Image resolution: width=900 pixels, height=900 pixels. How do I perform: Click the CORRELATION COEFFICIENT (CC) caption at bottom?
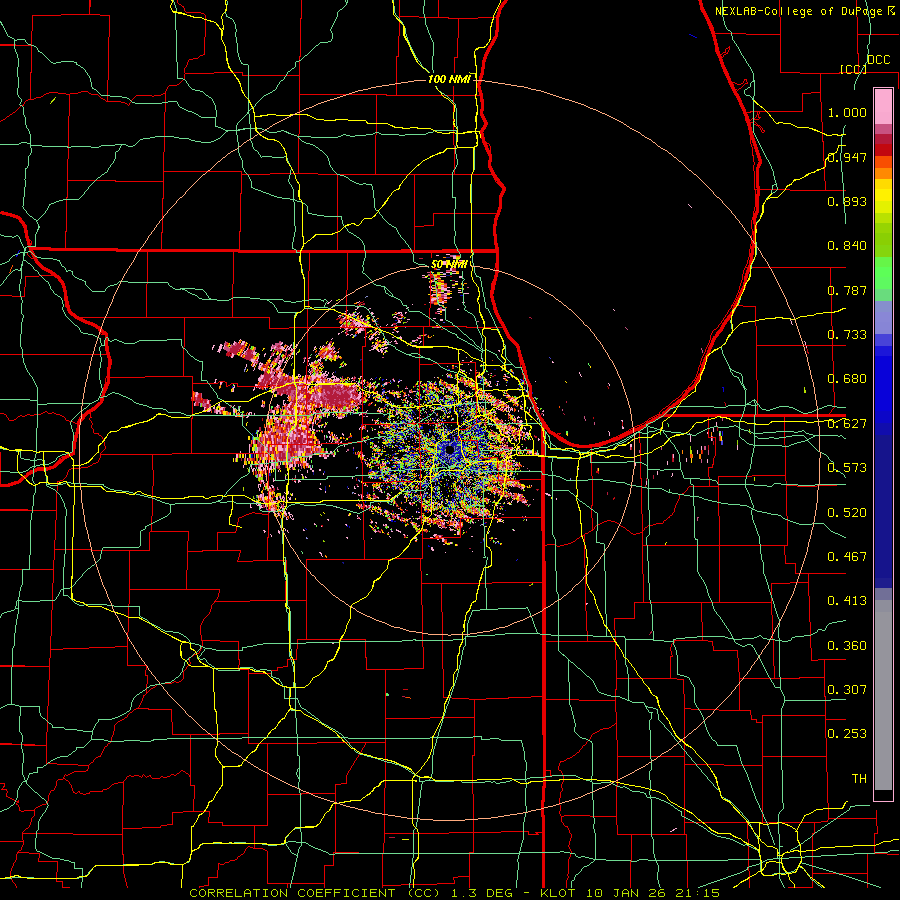[315, 893]
